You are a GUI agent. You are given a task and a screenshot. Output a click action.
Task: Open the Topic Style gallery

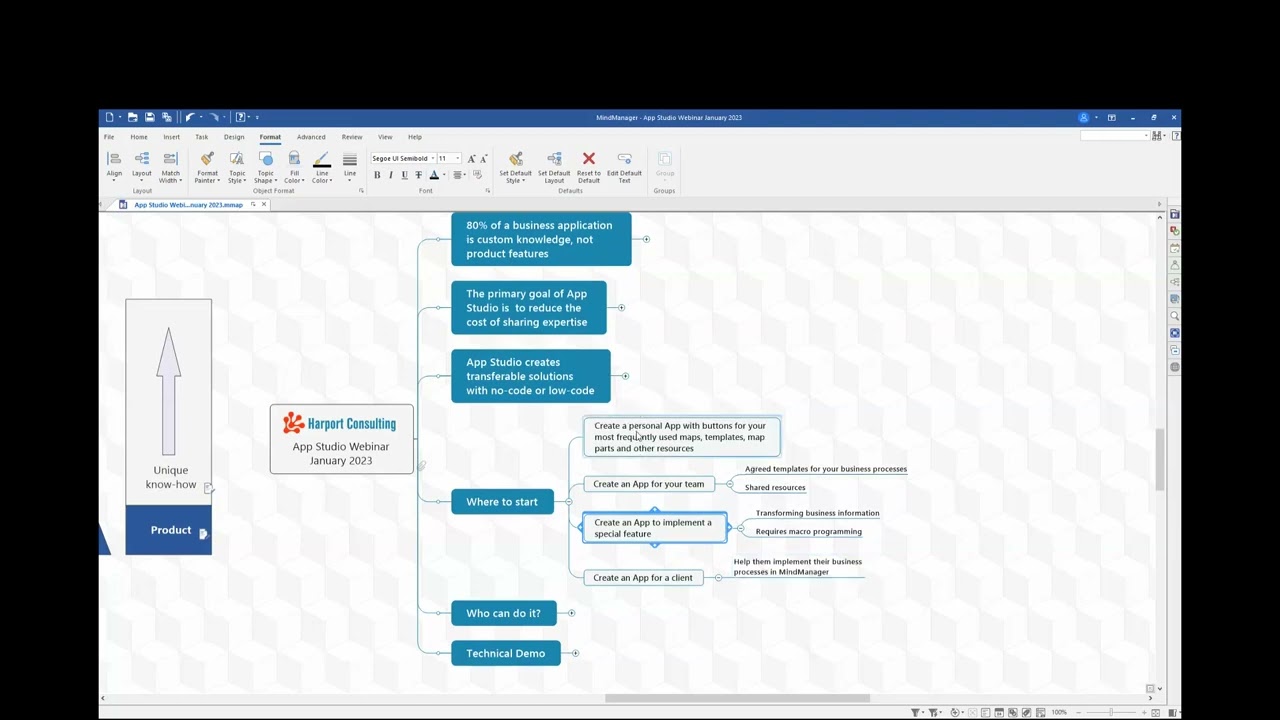(237, 166)
